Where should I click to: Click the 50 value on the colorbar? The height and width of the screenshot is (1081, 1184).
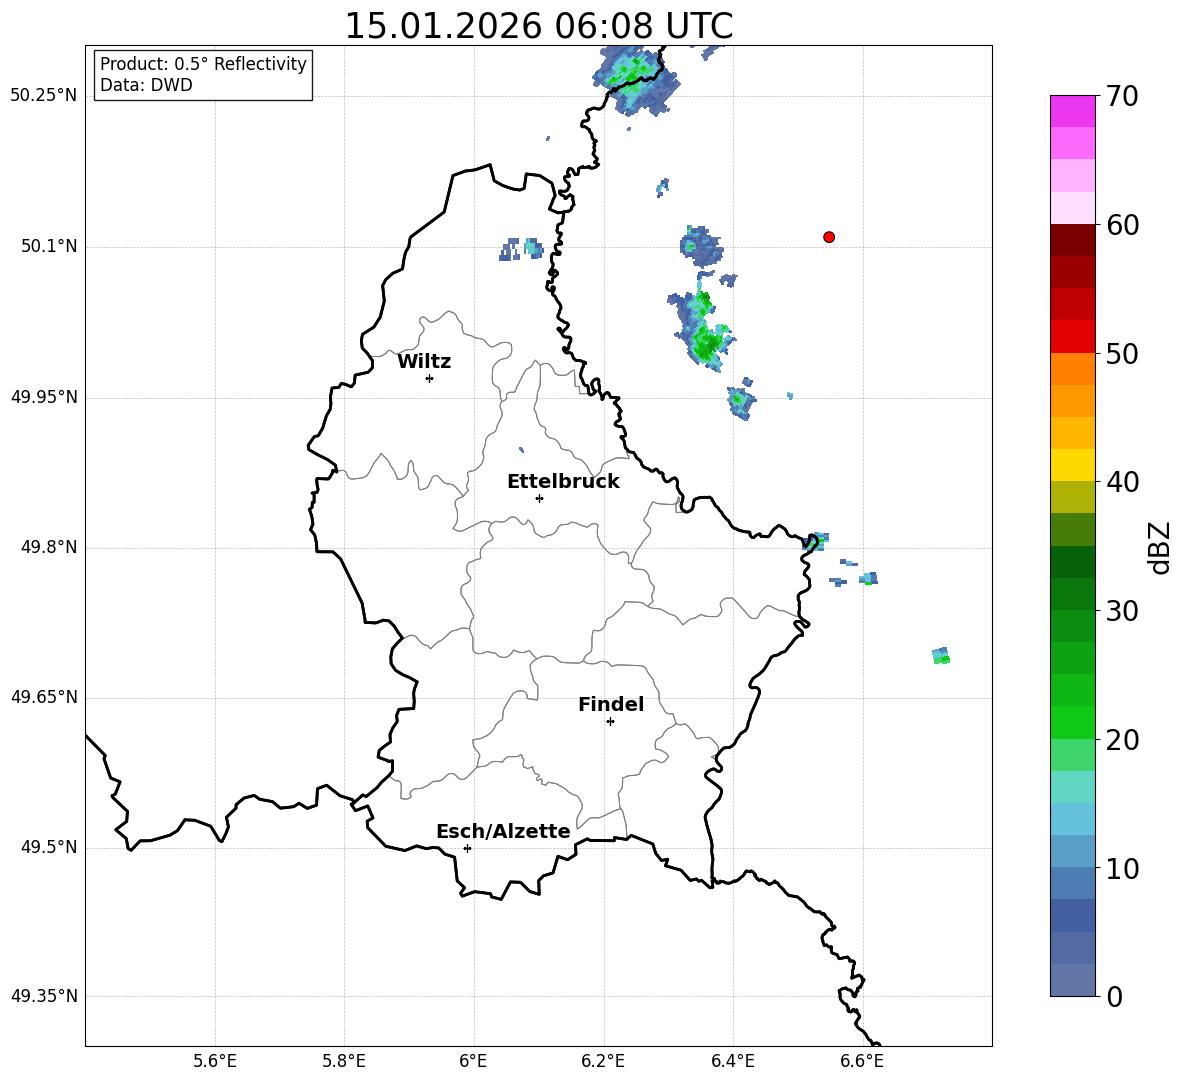[1122, 353]
